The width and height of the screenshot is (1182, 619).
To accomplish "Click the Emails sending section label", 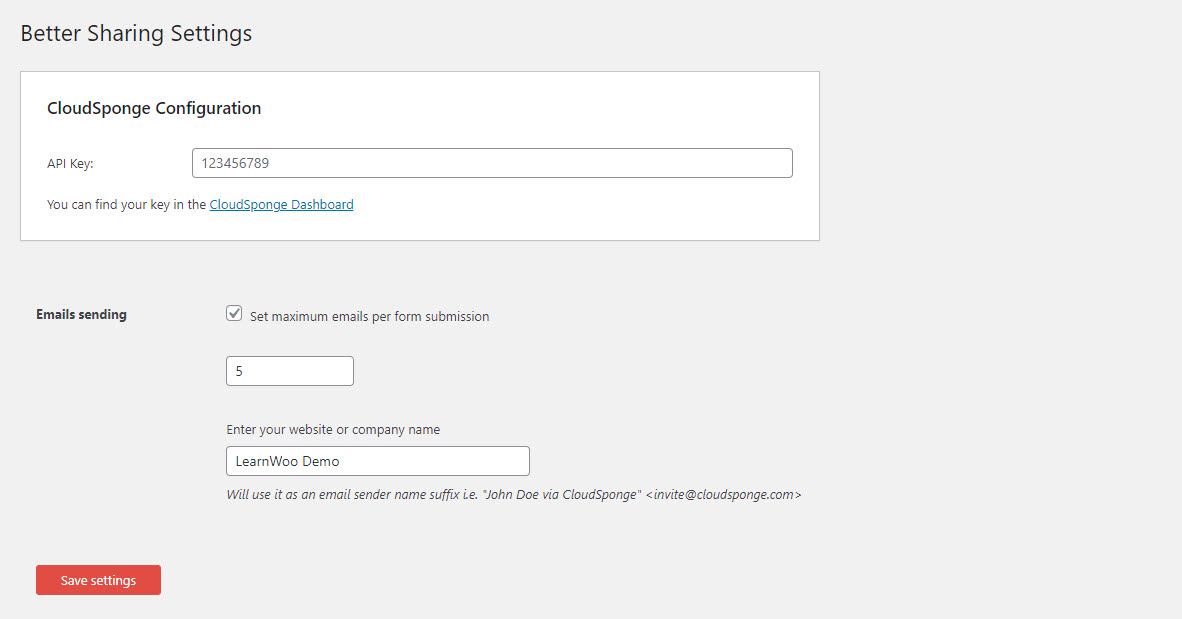I will pos(81,314).
